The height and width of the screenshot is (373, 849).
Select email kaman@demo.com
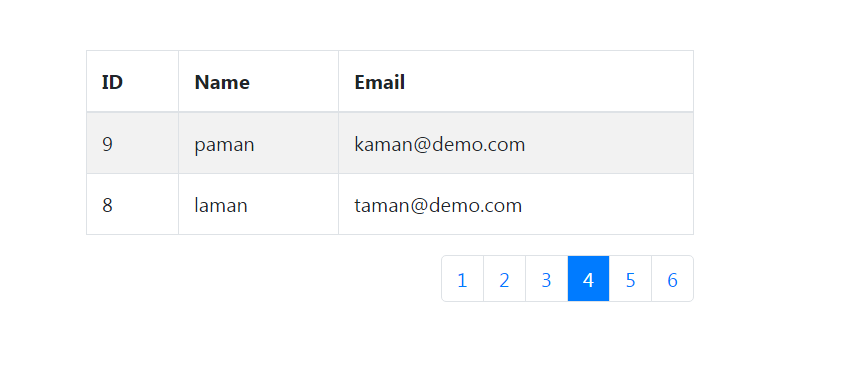[440, 145]
